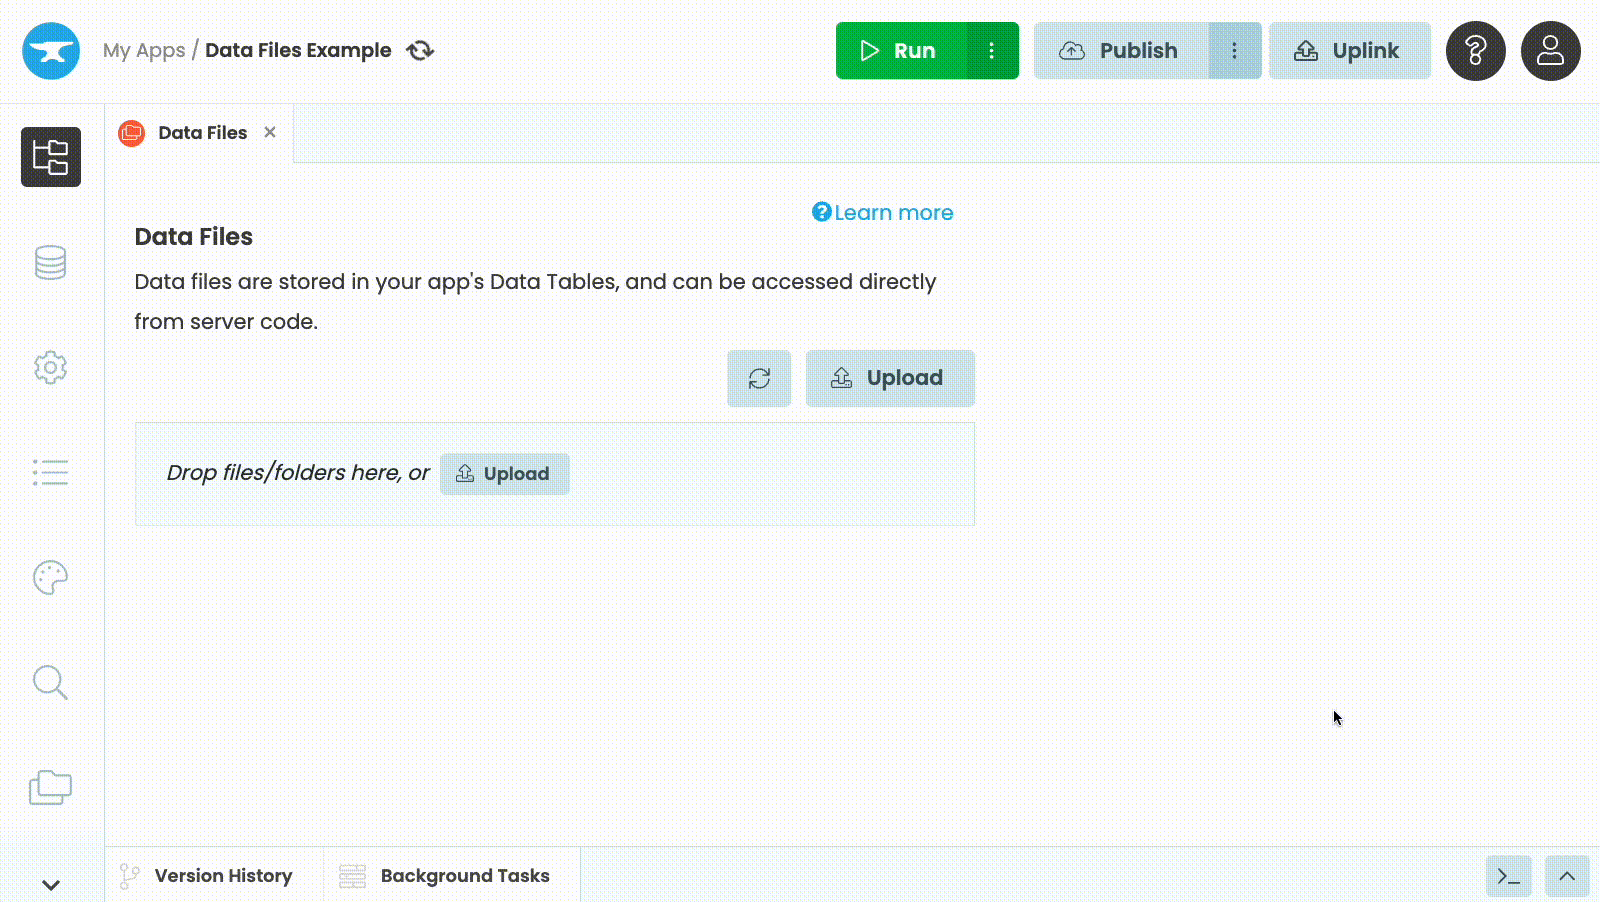The height and width of the screenshot is (902, 1600).
Task: Open the Run options three-dot menu
Action: (x=992, y=51)
